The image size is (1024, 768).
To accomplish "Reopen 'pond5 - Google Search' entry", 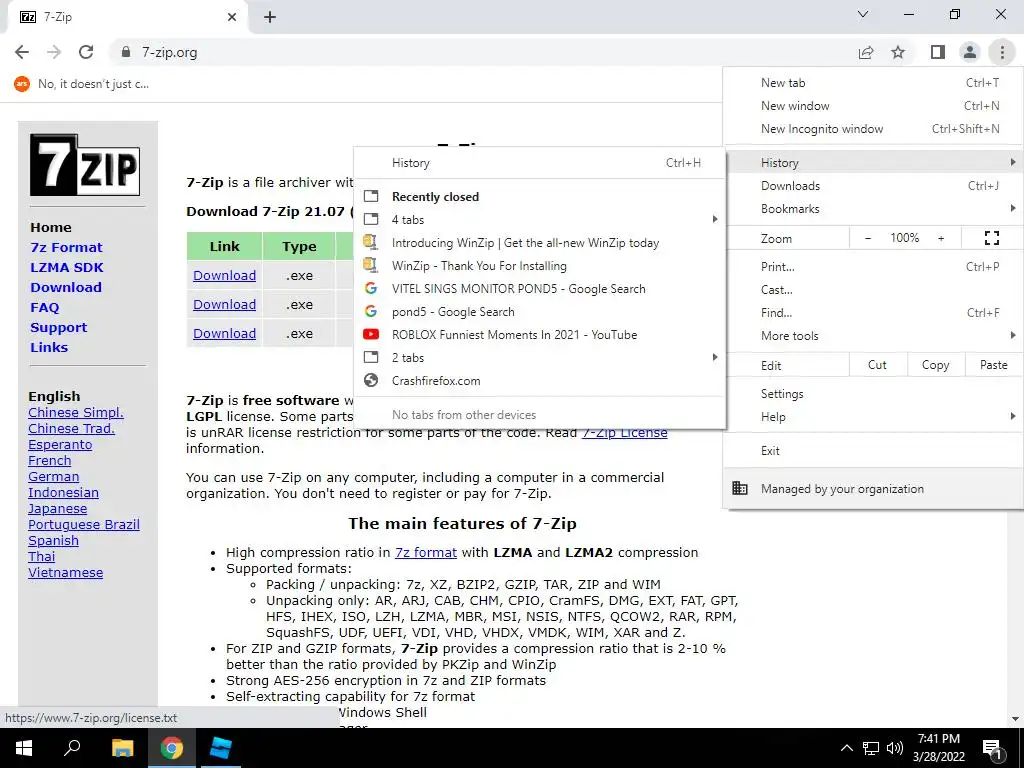I will point(539,312).
